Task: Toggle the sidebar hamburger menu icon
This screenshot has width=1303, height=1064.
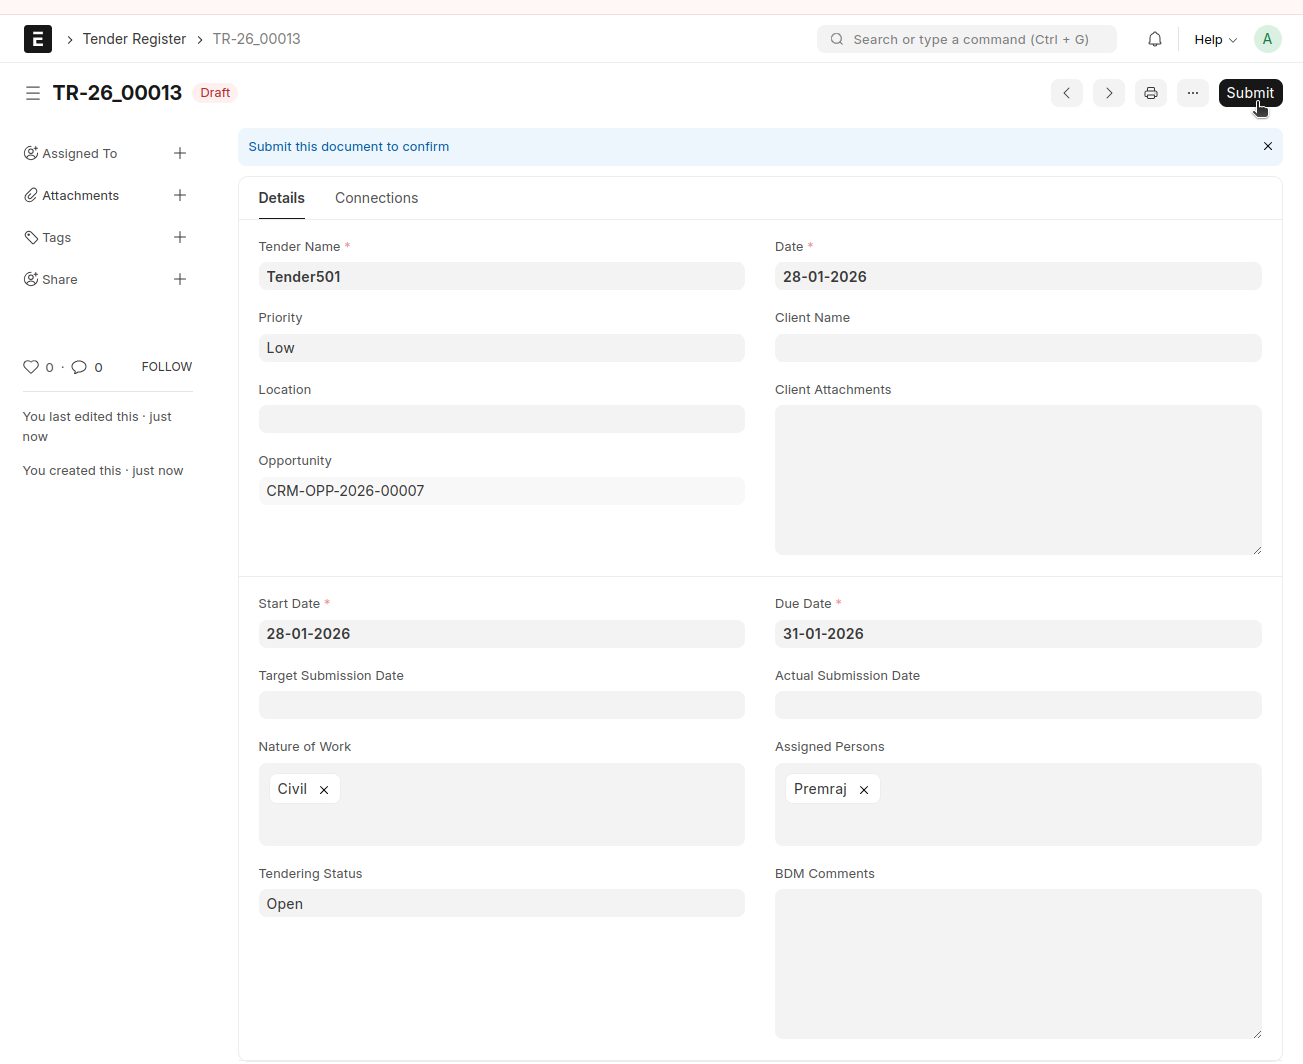Action: click(33, 93)
